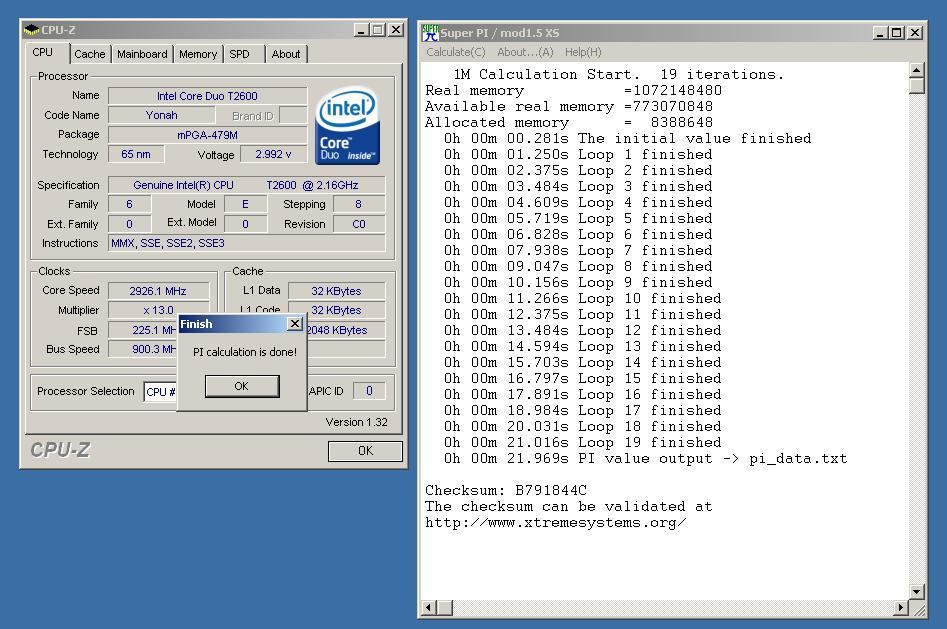Minimize the CPU-Z window

pyautogui.click(x=361, y=30)
